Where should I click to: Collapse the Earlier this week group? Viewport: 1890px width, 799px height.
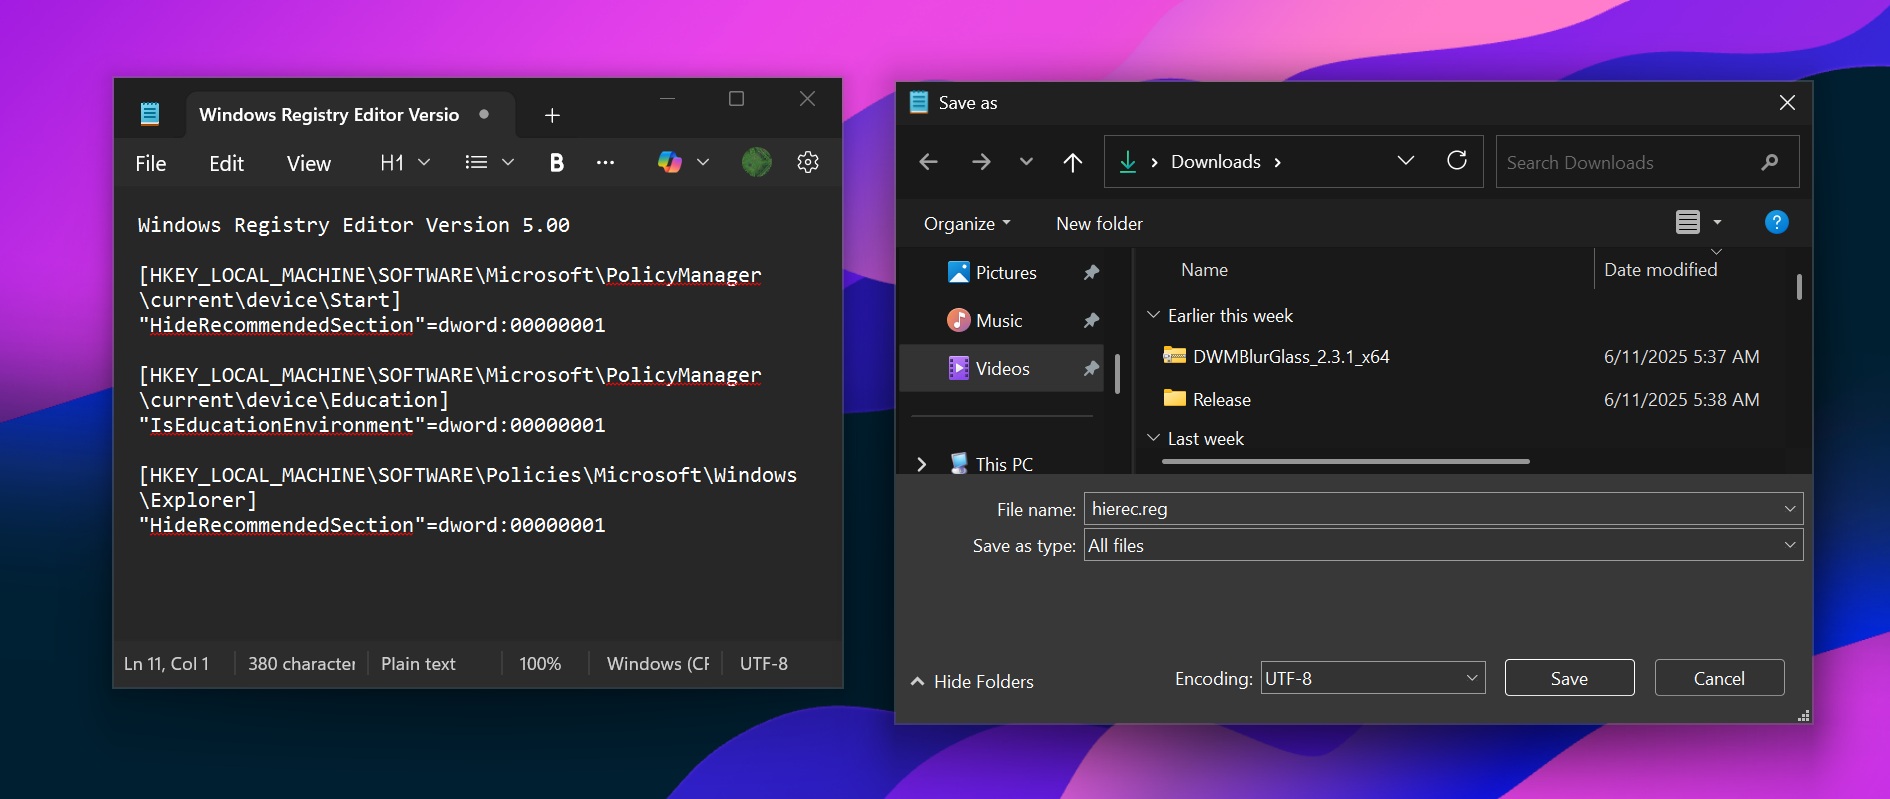1153,315
